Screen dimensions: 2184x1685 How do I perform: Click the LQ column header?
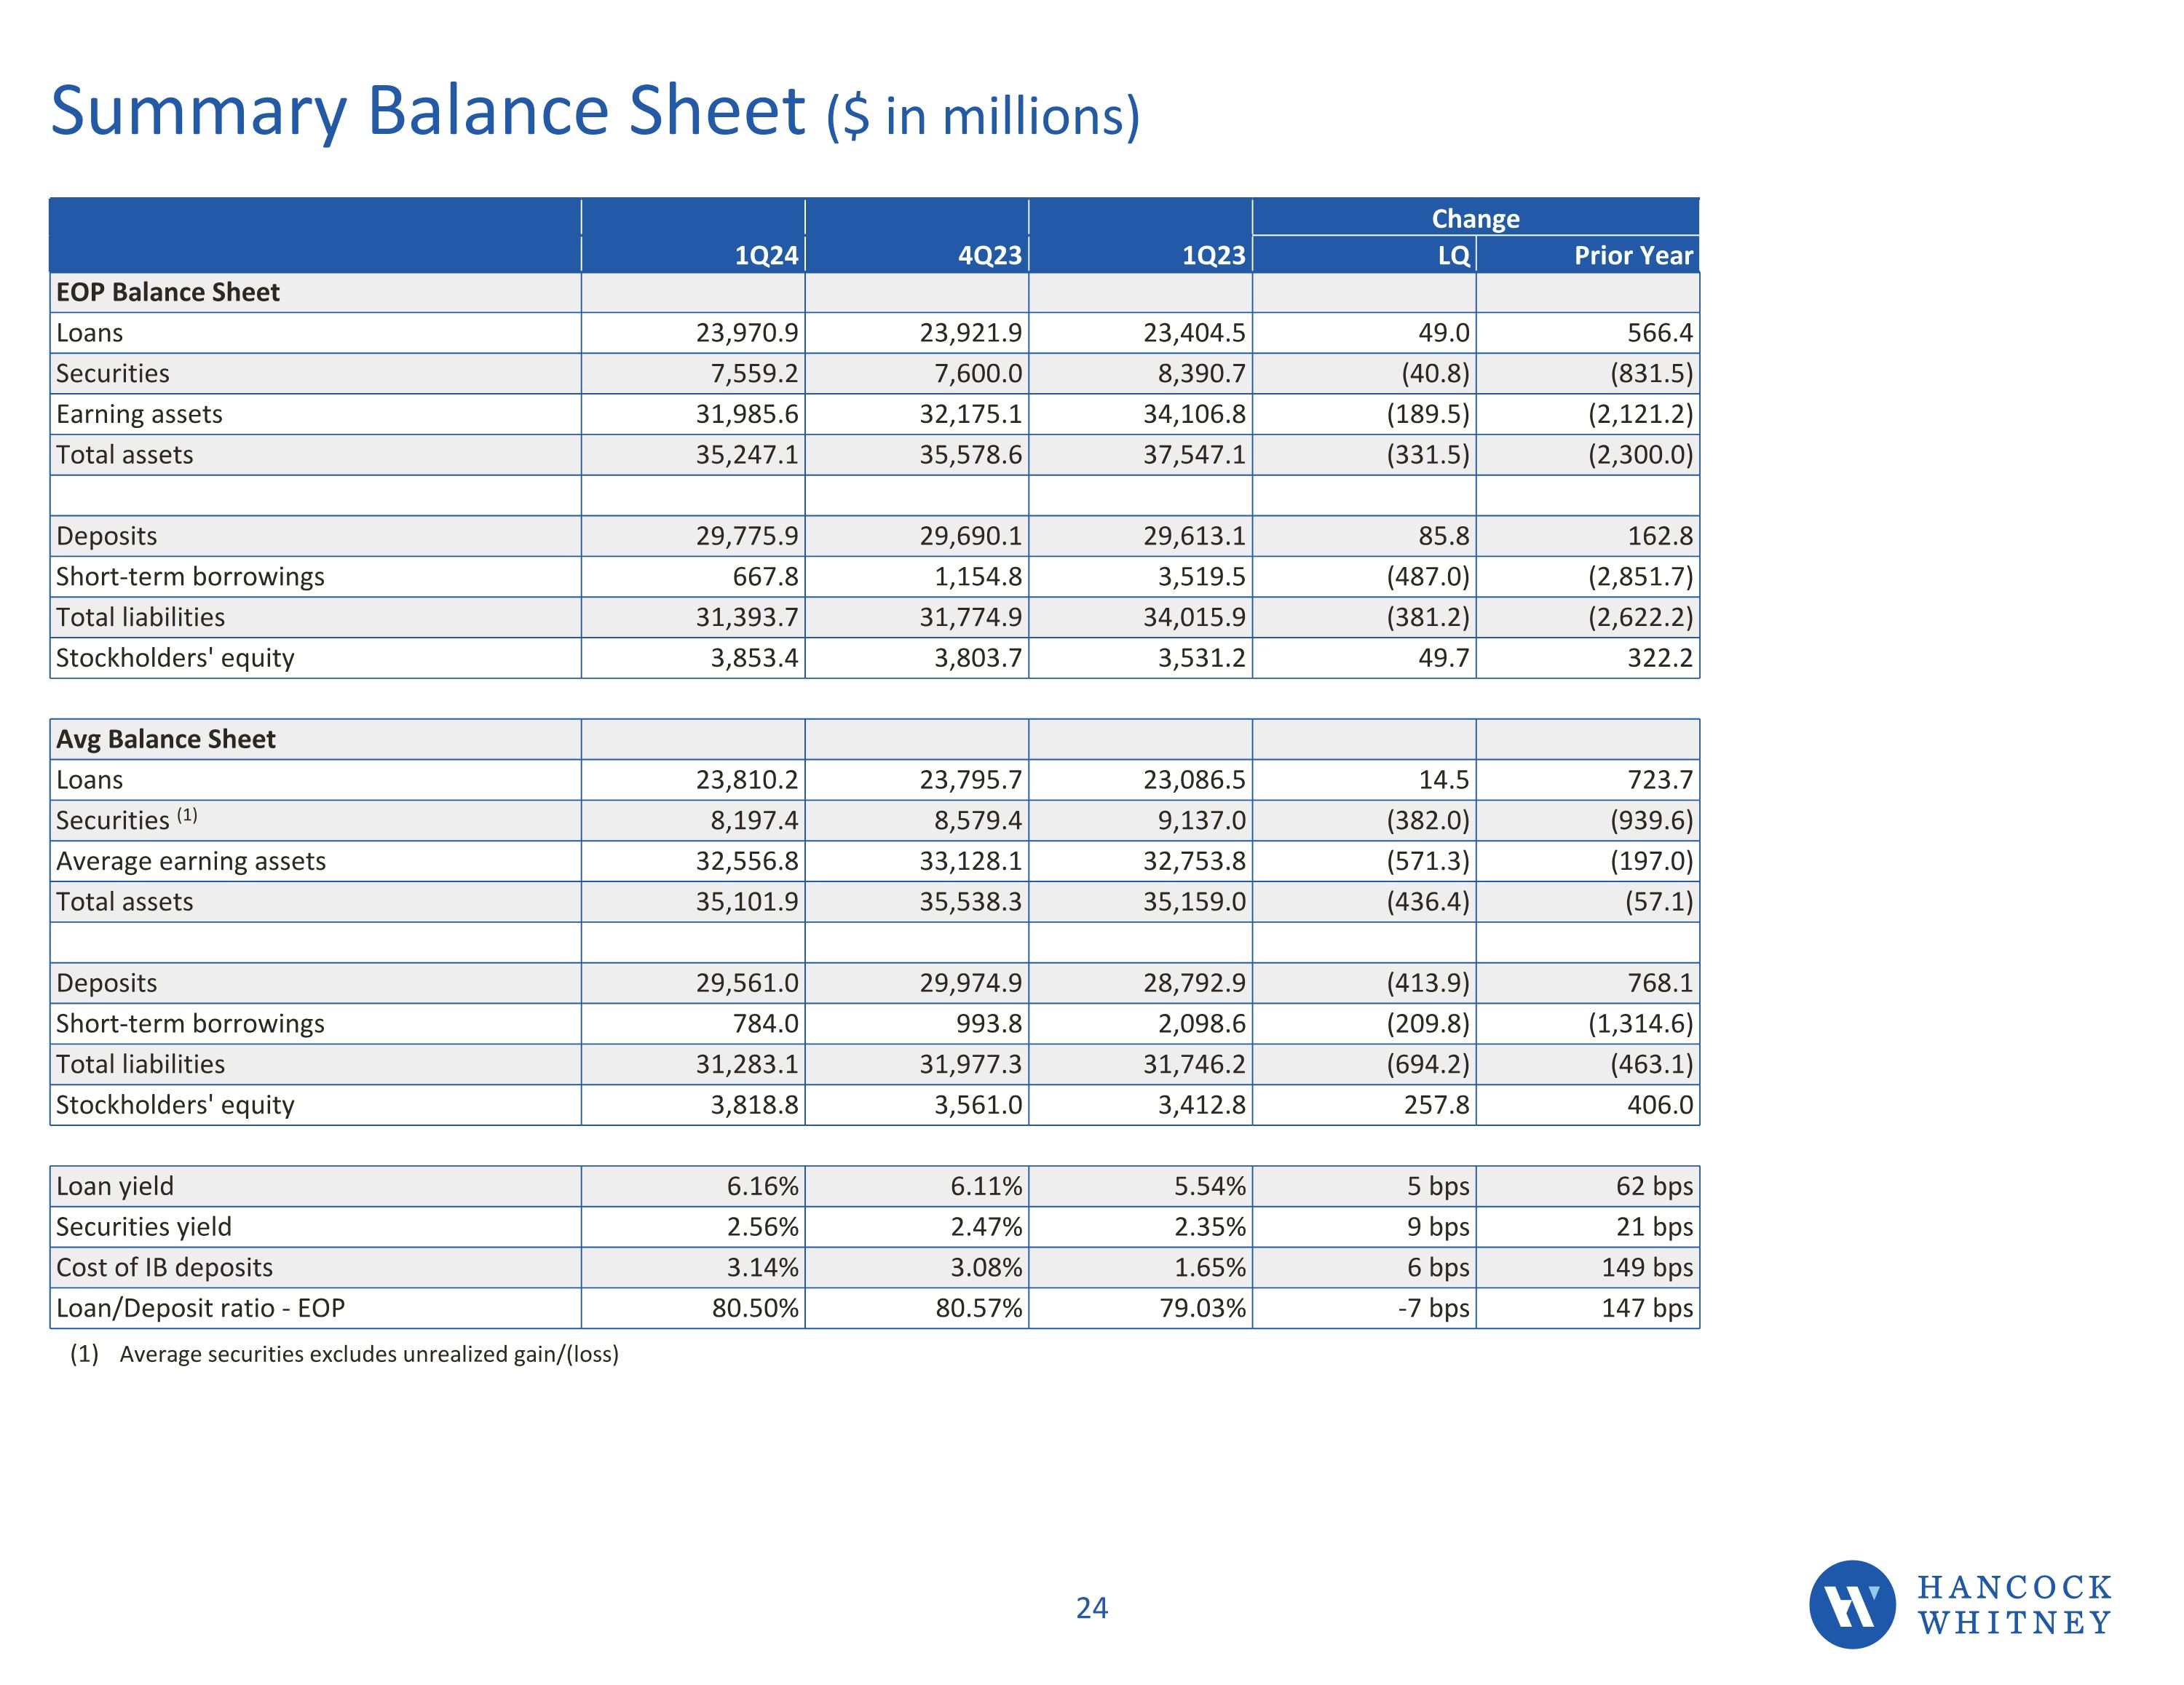point(1453,256)
